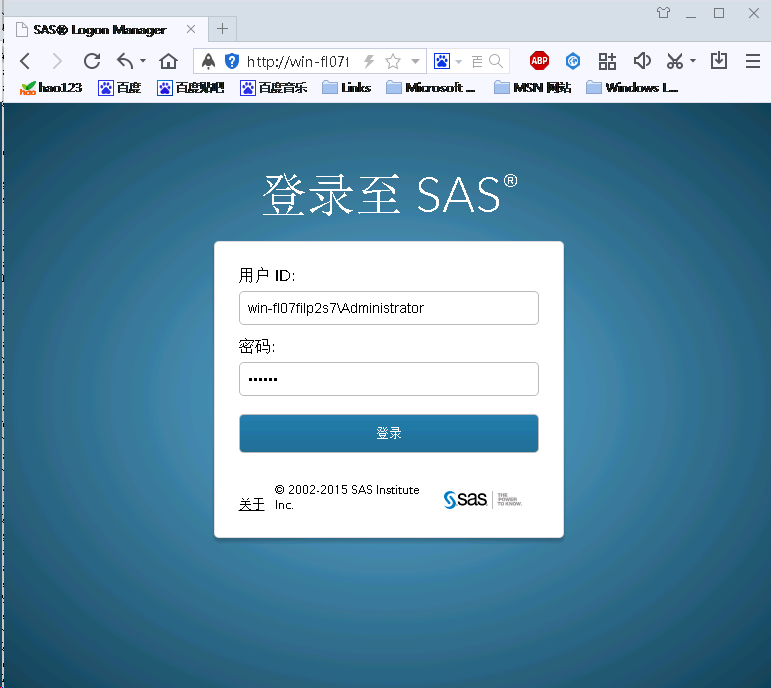This screenshot has width=771, height=688.
Task: Open the Links bookmark folder
Action: coord(346,88)
